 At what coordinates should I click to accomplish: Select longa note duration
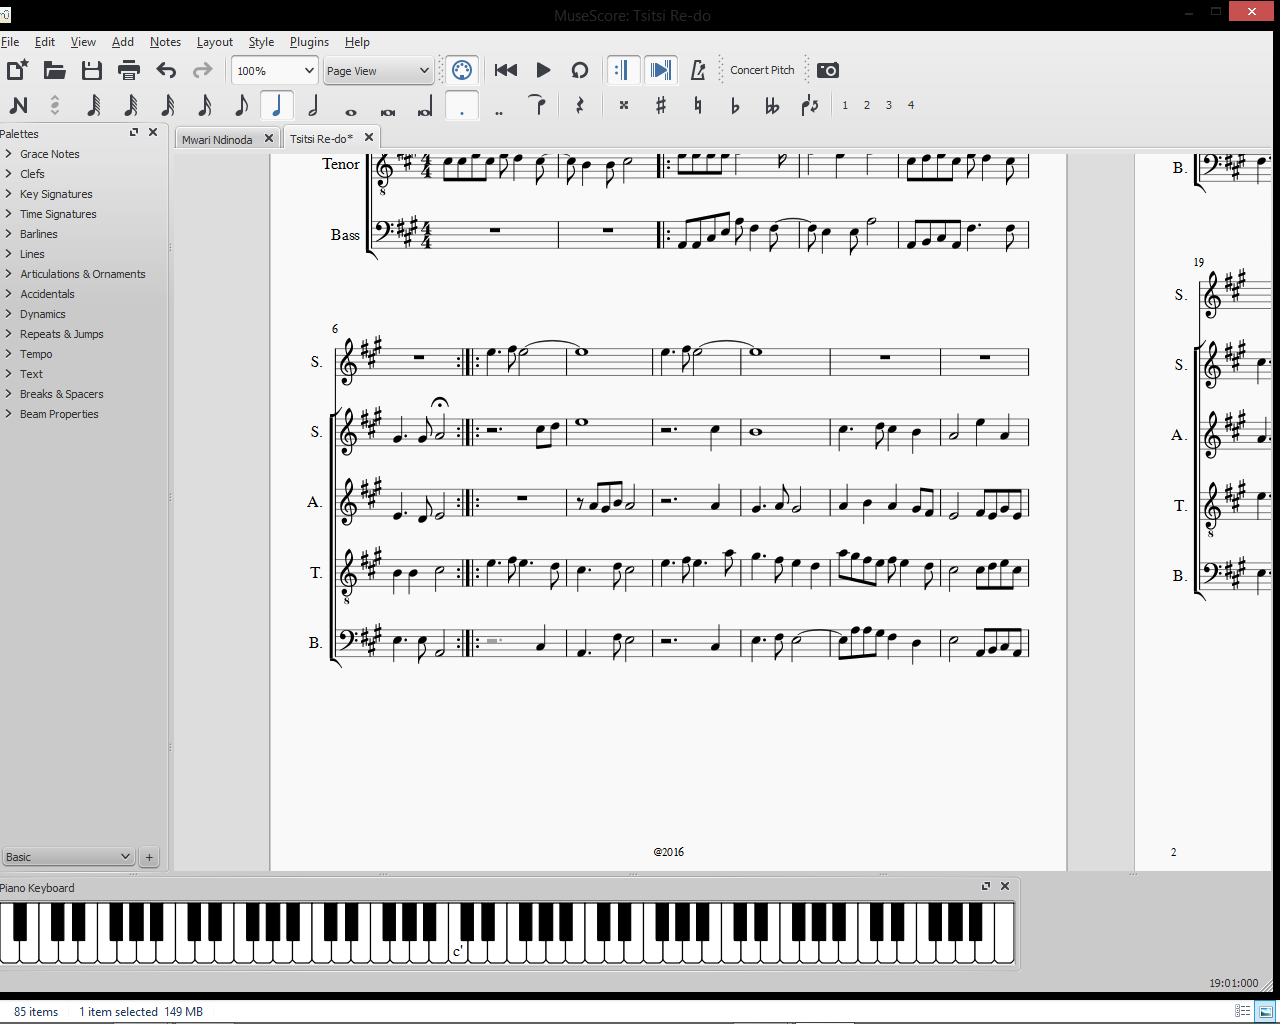point(425,105)
